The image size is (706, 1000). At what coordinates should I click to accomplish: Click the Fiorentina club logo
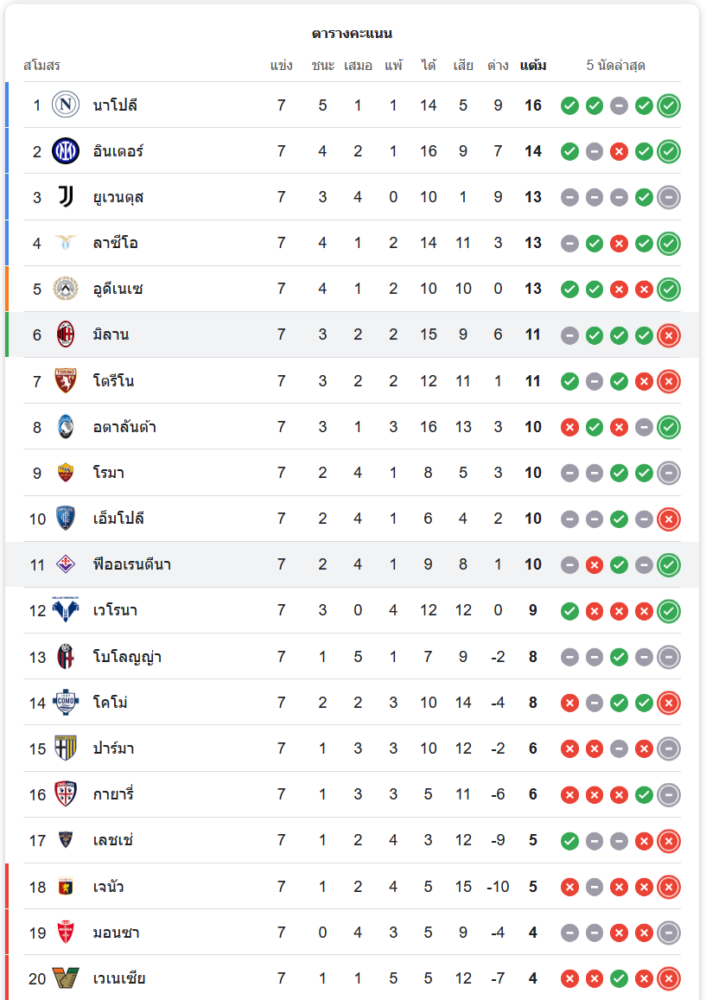[x=66, y=565]
